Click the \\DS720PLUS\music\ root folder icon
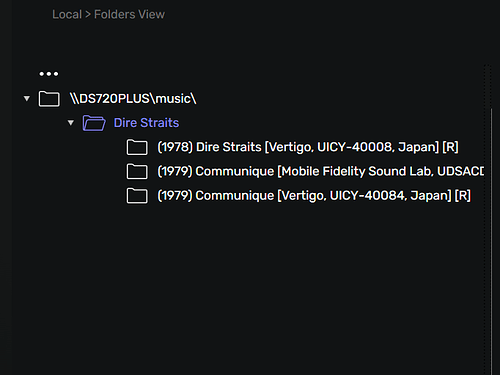 (x=49, y=99)
